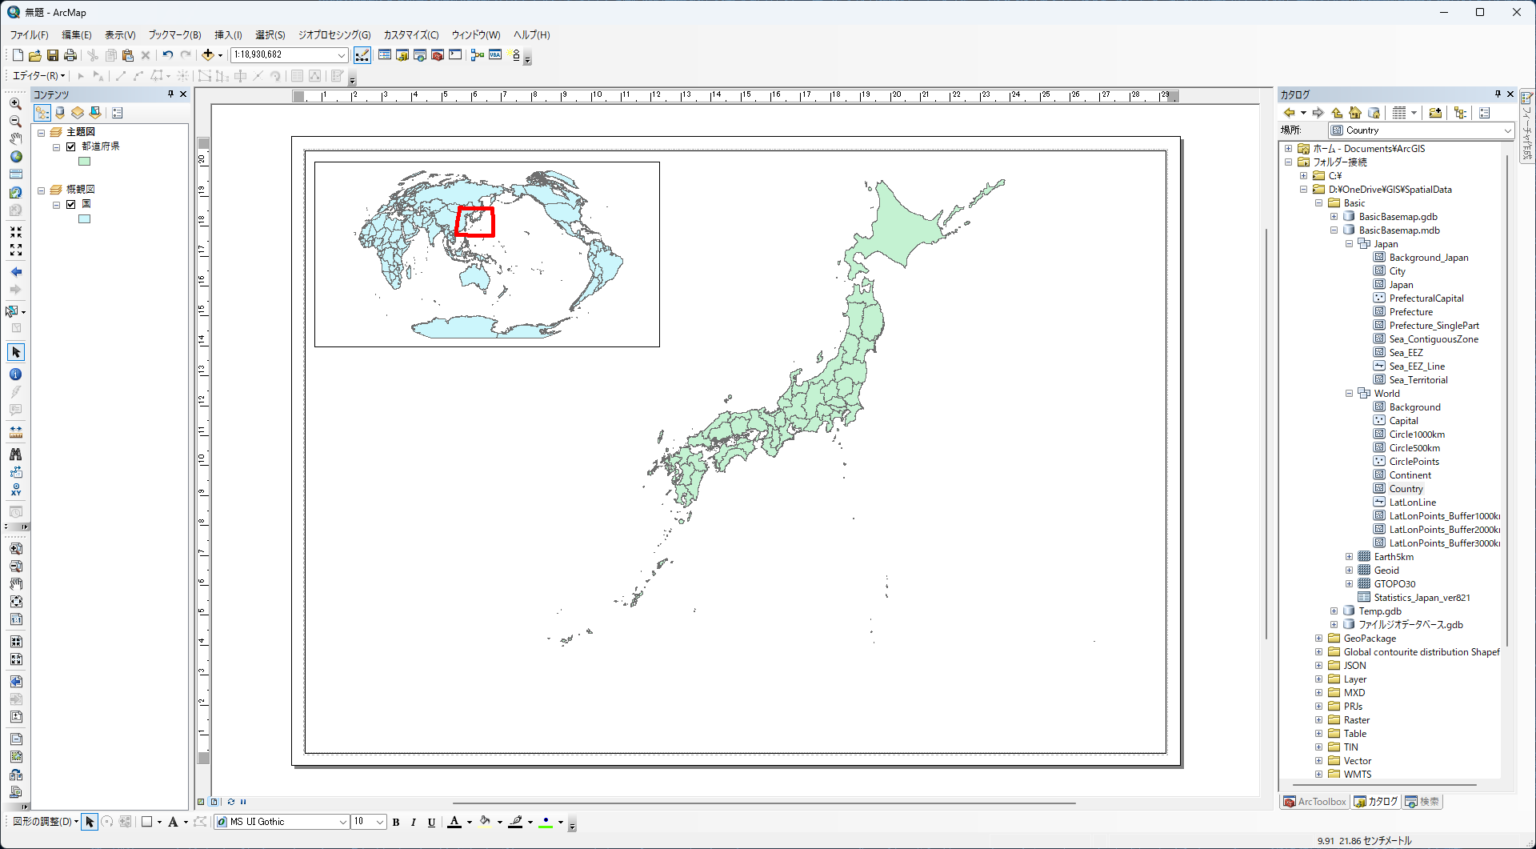Click the Save icon on the toolbar

pos(52,55)
